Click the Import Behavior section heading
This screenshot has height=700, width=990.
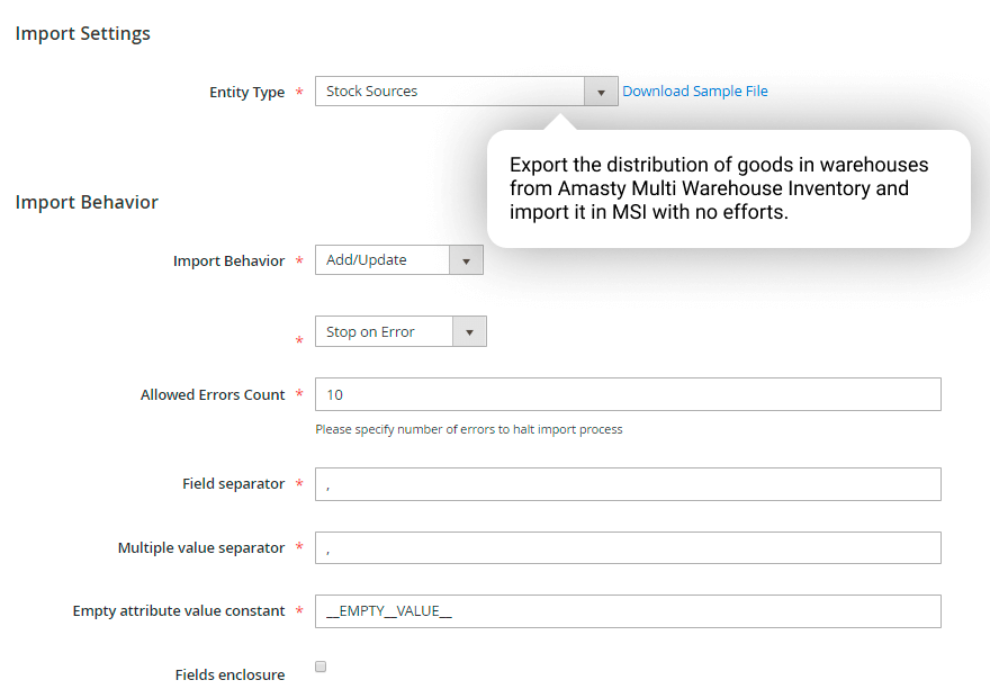pos(87,202)
